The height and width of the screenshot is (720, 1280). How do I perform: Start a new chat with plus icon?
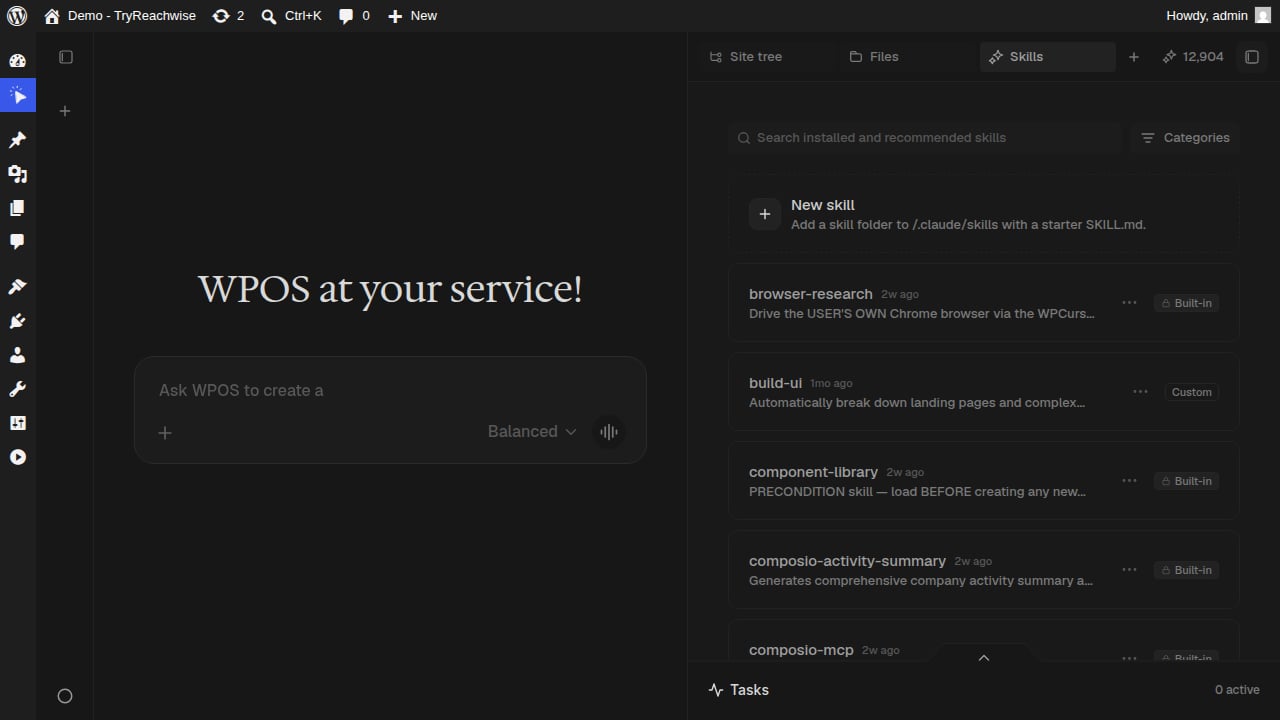tap(65, 111)
